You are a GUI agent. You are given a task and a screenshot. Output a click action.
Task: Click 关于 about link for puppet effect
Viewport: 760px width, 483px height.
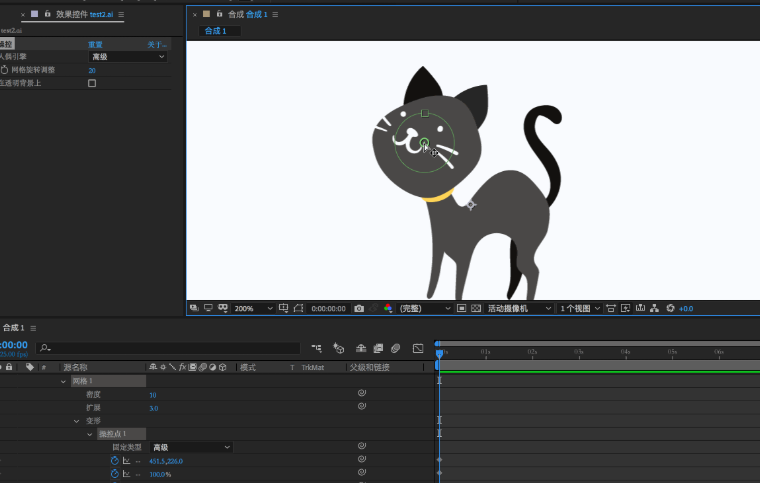[x=157, y=45]
